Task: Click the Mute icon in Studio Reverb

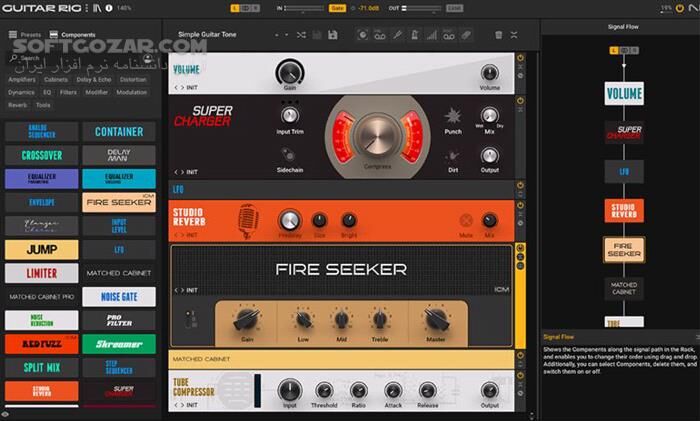Action: tap(466, 221)
